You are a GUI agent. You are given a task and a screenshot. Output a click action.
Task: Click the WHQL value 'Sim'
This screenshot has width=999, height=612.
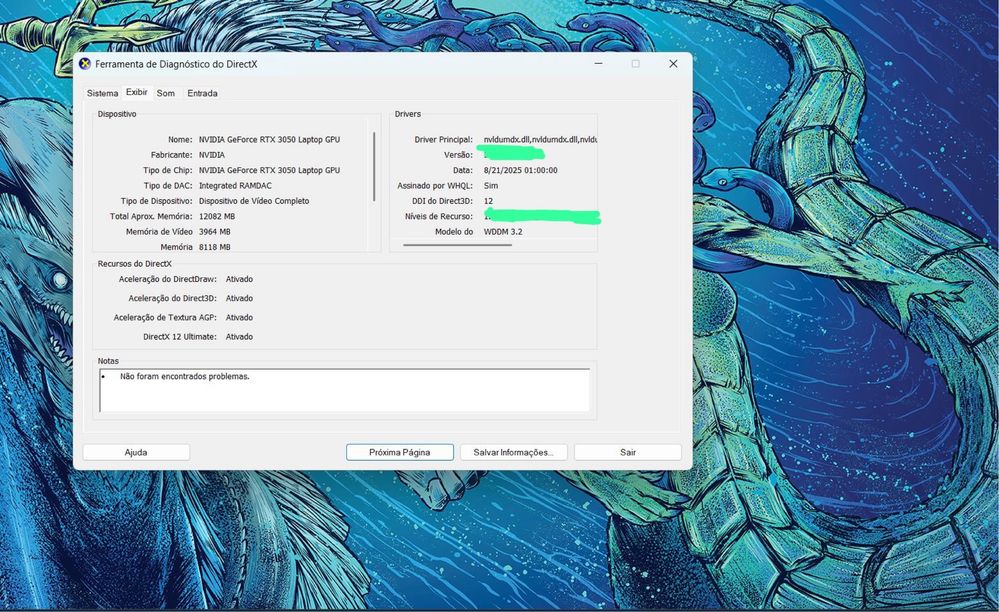pyautogui.click(x=491, y=185)
